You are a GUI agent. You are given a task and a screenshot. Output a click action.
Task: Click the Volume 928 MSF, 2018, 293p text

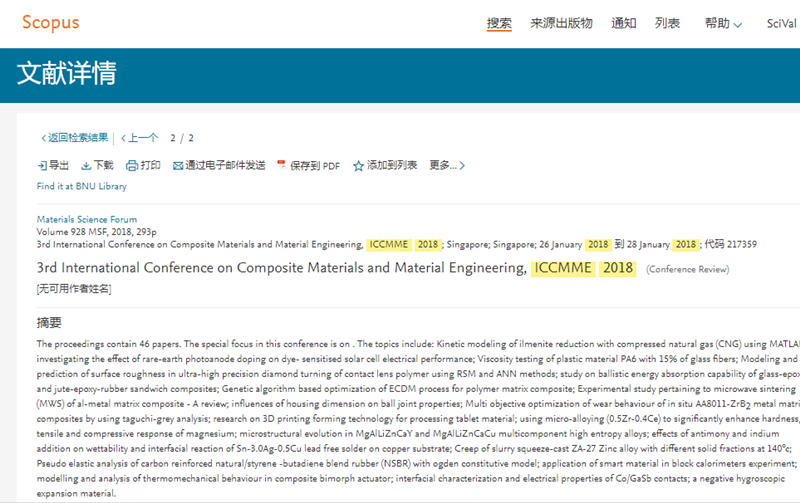[96, 232]
